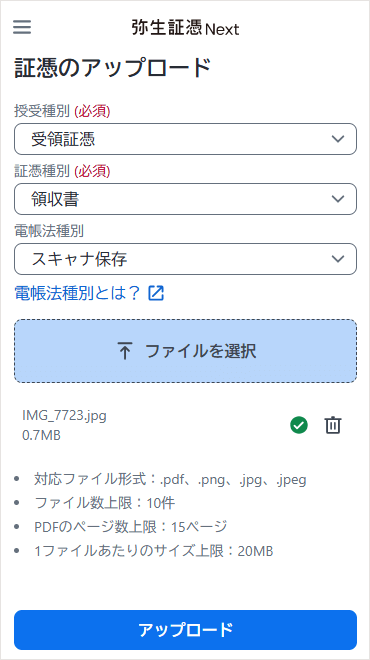The height and width of the screenshot is (660, 370).
Task: Click the chevron arrow on the 領収書 field
Action: pos(338,199)
